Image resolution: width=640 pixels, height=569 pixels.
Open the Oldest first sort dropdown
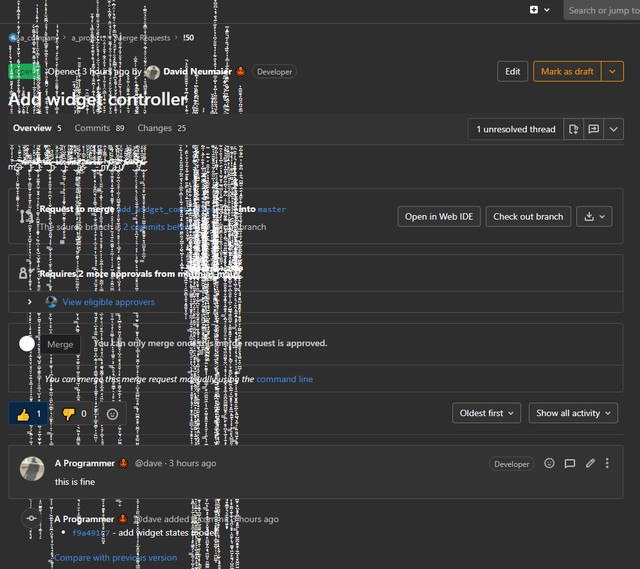click(486, 413)
